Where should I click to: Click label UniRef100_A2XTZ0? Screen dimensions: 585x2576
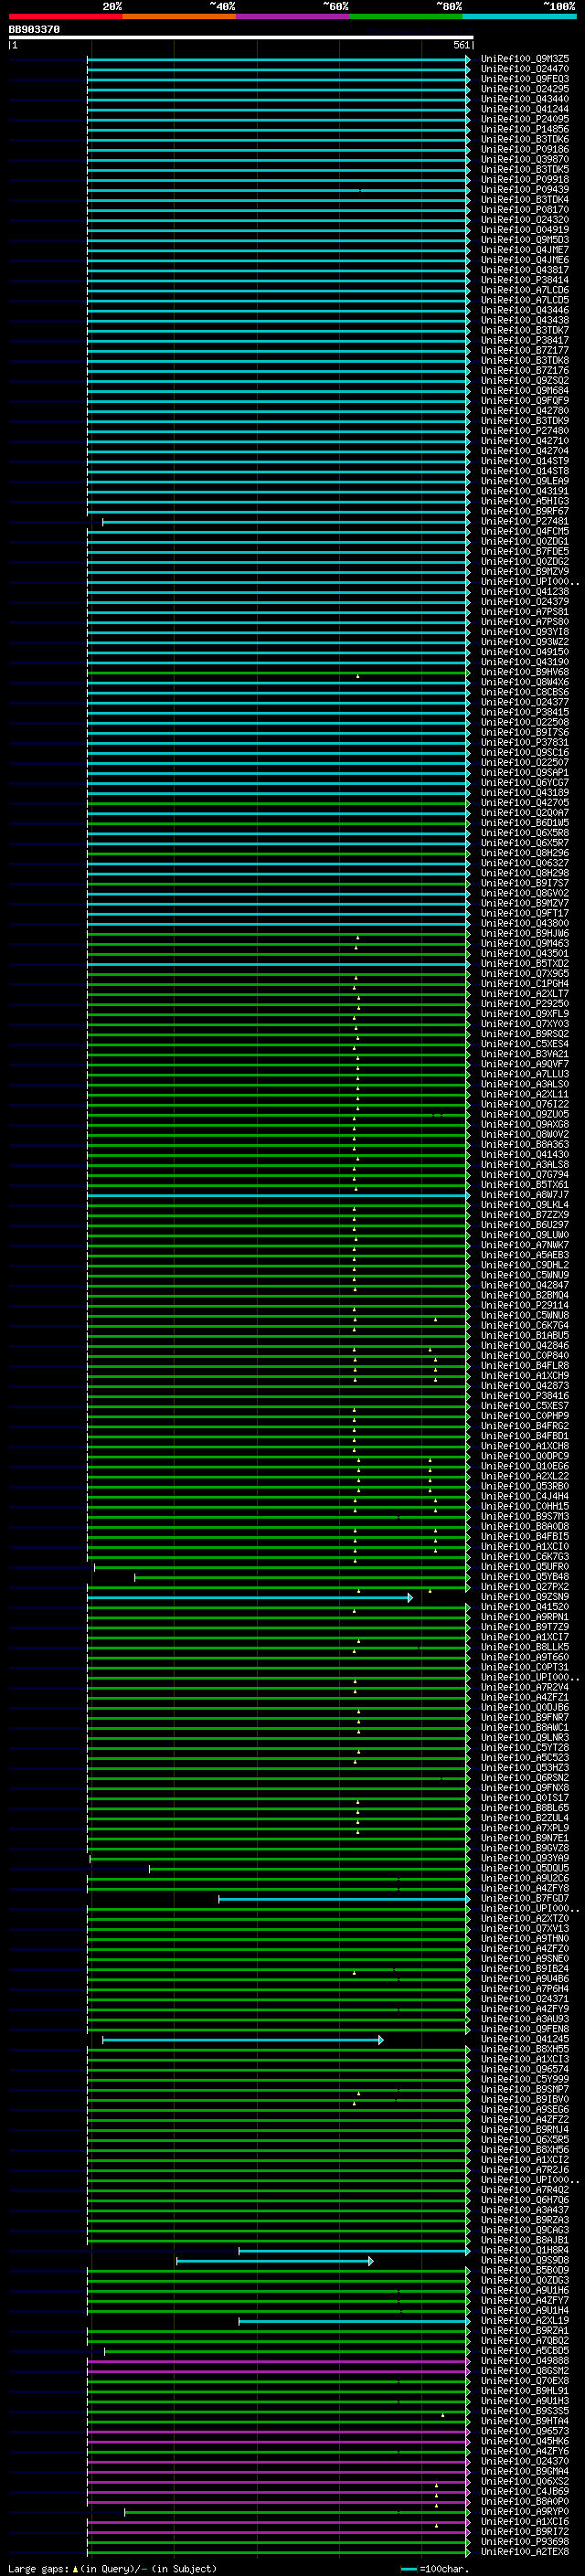(525, 1919)
